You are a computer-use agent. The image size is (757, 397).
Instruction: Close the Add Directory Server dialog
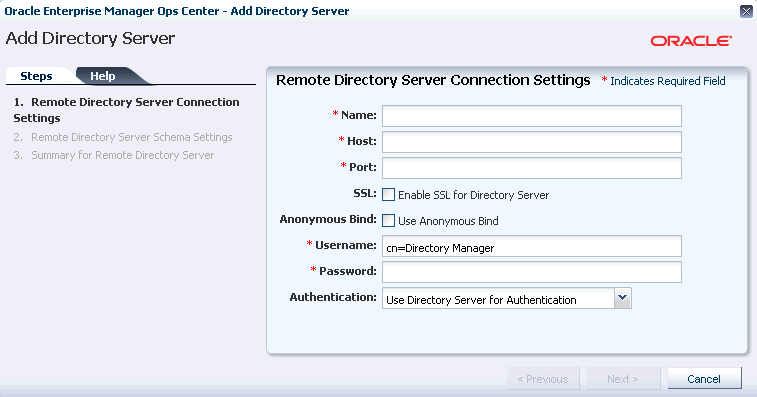(746, 11)
